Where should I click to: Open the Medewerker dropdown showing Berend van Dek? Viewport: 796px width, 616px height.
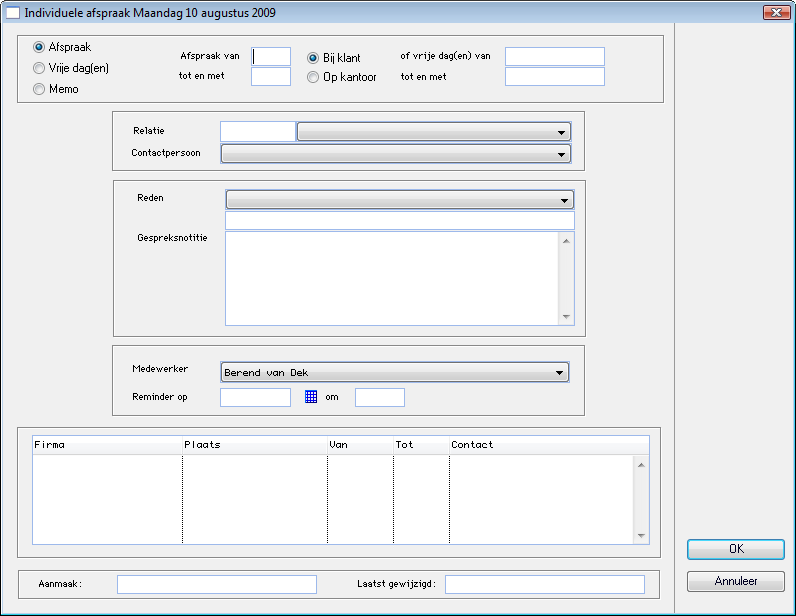[394, 373]
